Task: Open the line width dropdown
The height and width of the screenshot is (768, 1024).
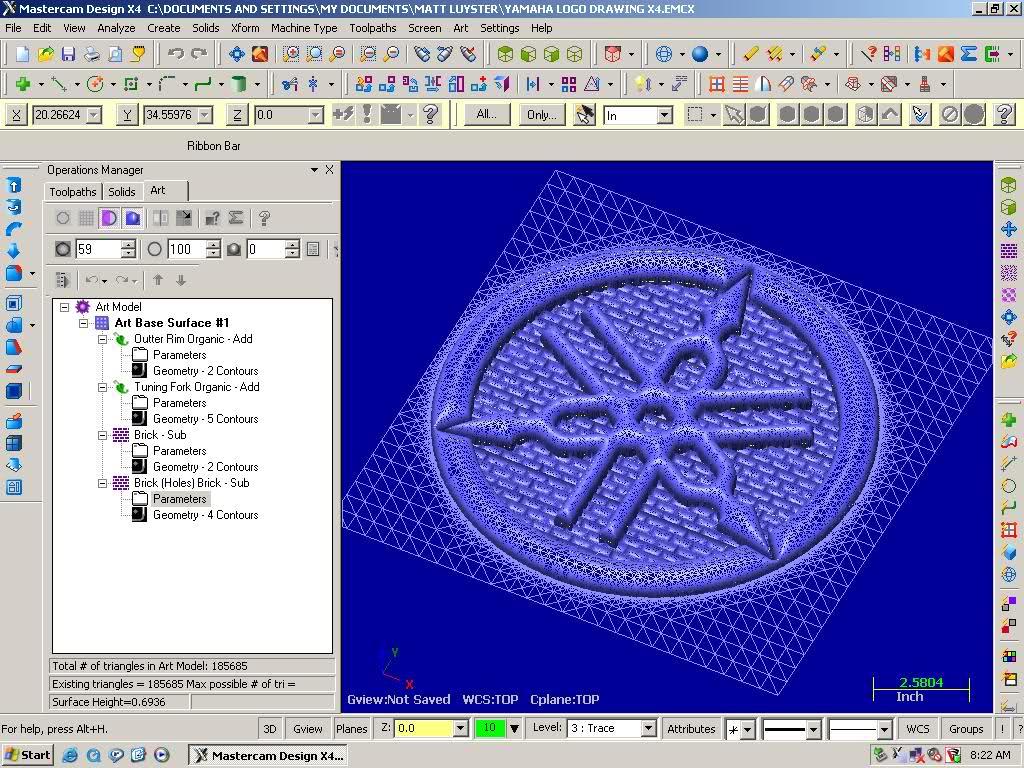Action: pos(885,729)
